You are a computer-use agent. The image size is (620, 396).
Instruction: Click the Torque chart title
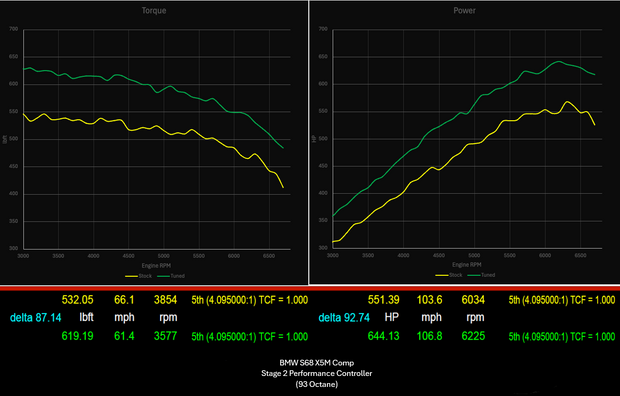click(x=154, y=11)
